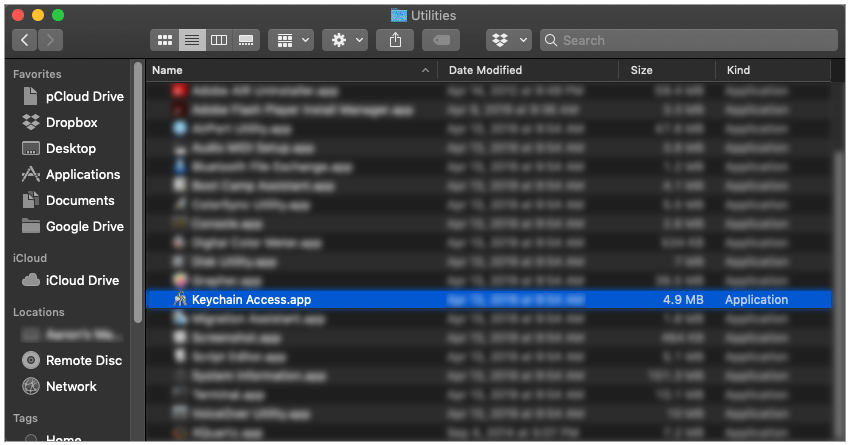Click the Utilities folder title icon
The height and width of the screenshot is (445, 850).
point(399,15)
